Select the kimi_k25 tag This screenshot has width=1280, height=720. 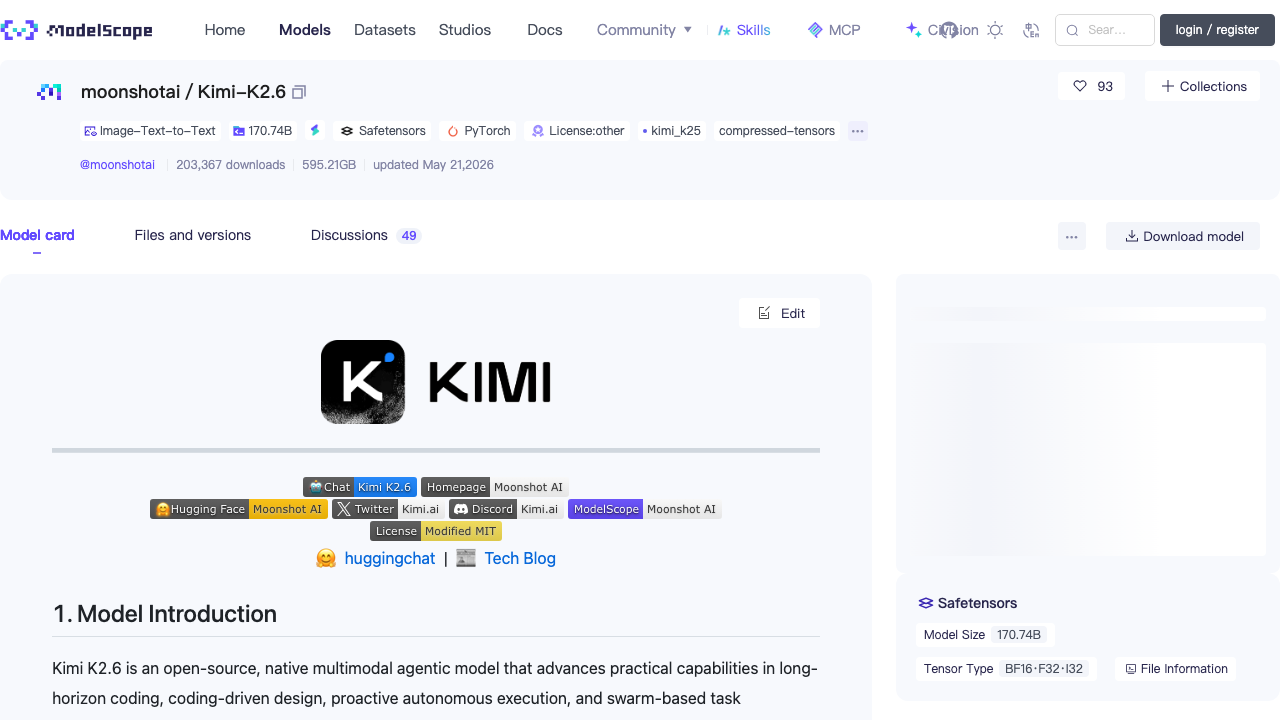point(671,131)
